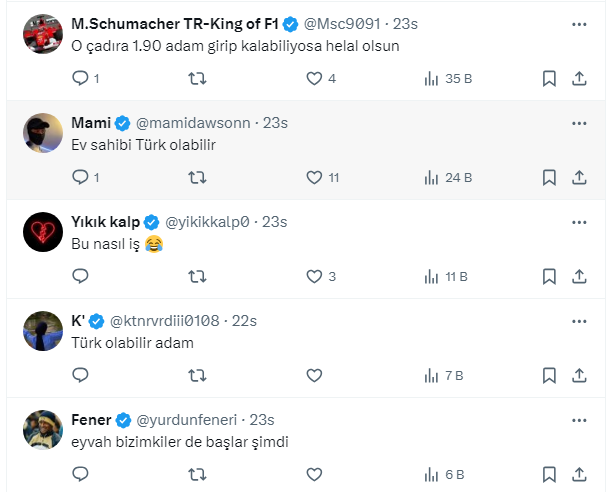Viewport: 606px width, 492px height.
Task: Like the Mami tweet "Ev sahibi Türk olabilir"
Action: [314, 177]
